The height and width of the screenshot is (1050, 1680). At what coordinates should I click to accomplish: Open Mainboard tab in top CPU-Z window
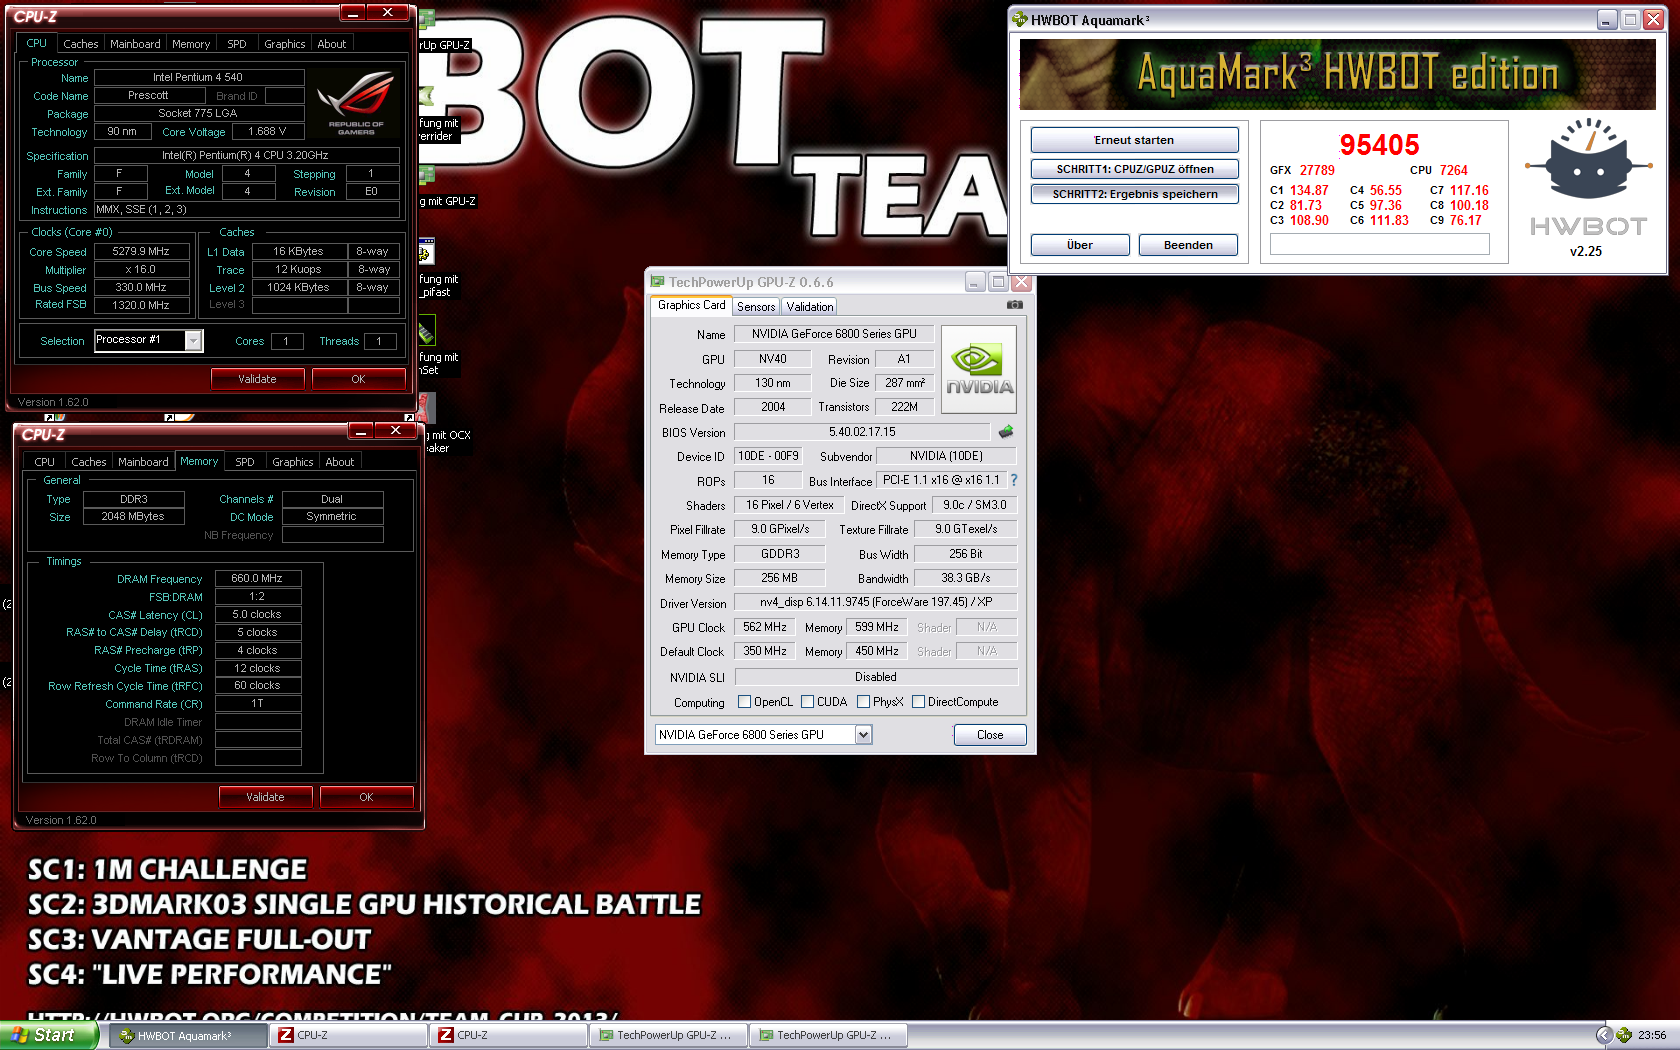(135, 44)
